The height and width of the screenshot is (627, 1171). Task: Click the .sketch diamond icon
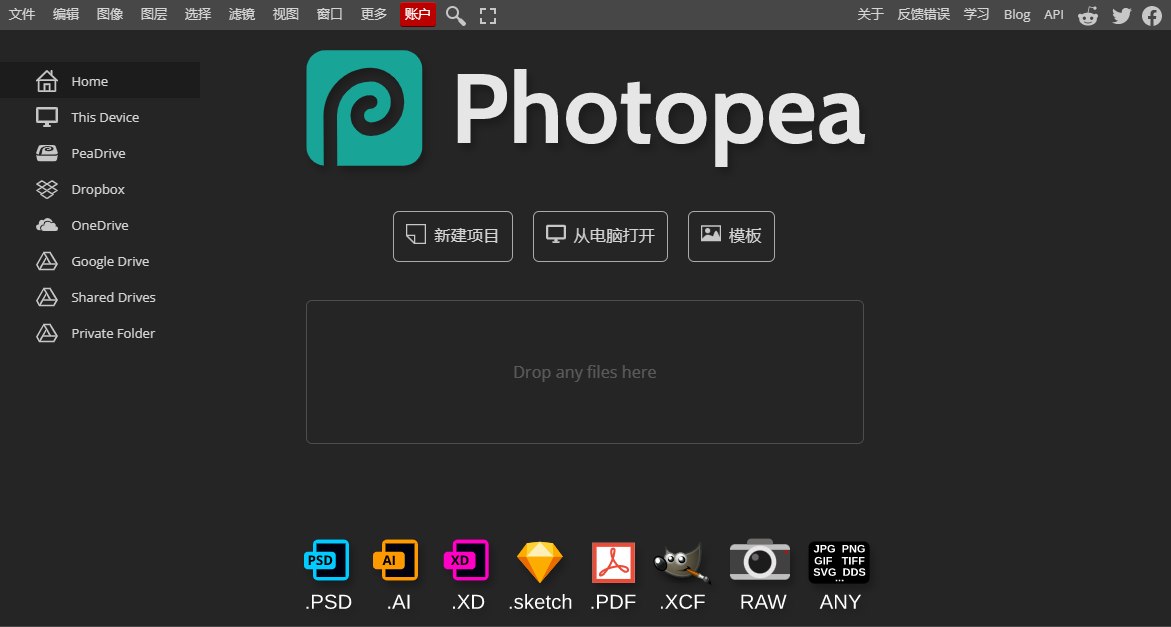coord(540,562)
